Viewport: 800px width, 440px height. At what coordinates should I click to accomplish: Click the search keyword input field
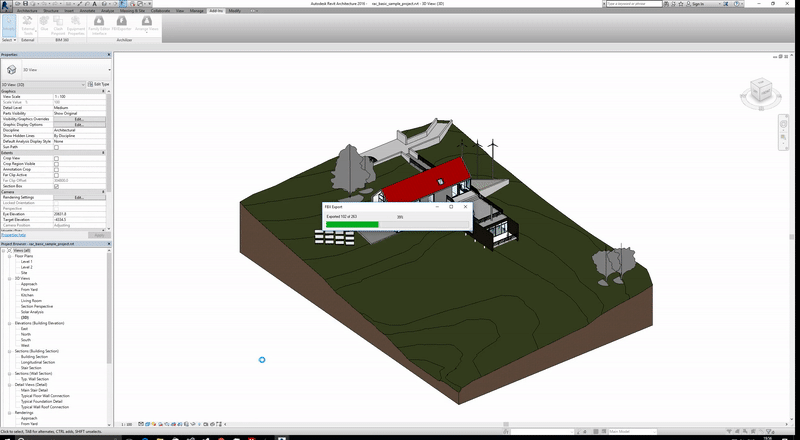click(634, 4)
